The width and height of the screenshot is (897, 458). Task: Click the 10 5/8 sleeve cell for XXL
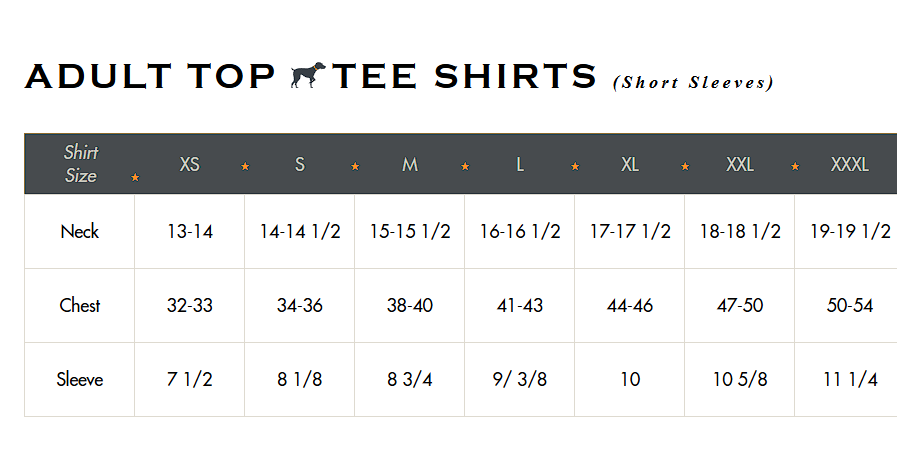tap(740, 379)
